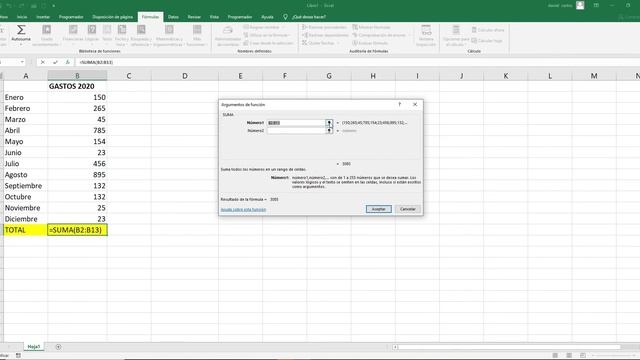Open Ayuda sobre esta función link
Viewport: 640px width, 360px height.
[x=243, y=209]
